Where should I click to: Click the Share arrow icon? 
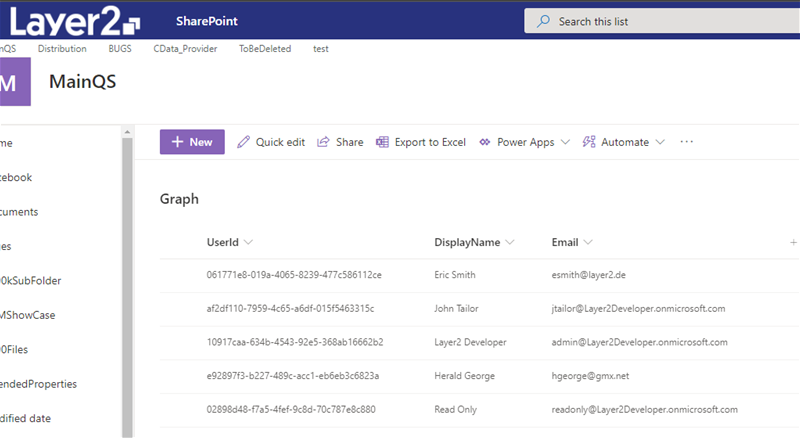[x=323, y=142]
